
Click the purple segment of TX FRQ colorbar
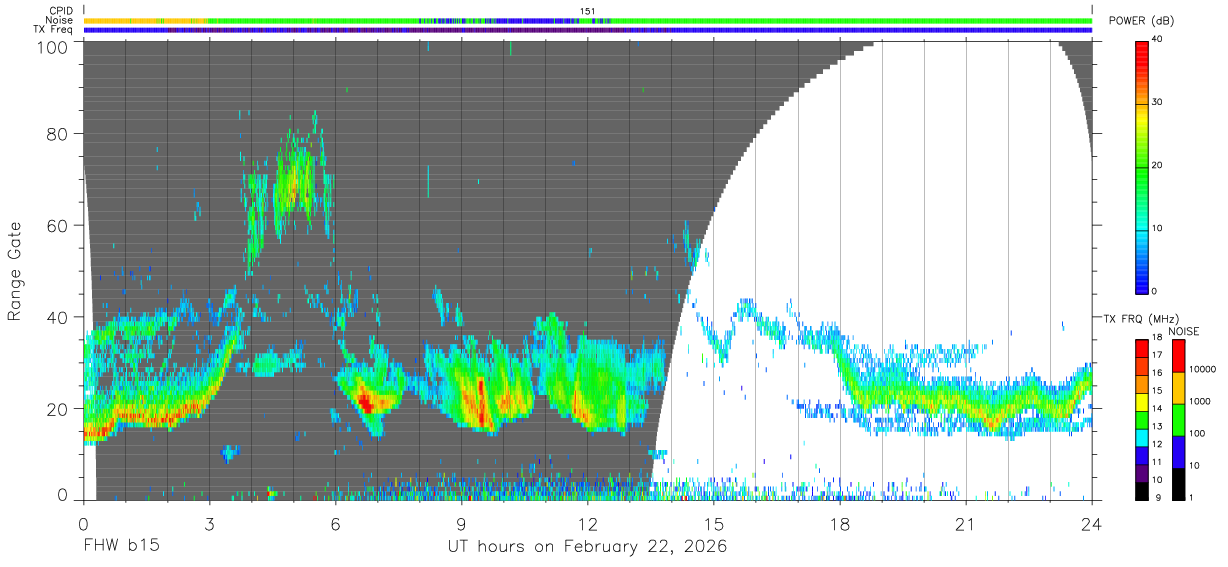1142,472
